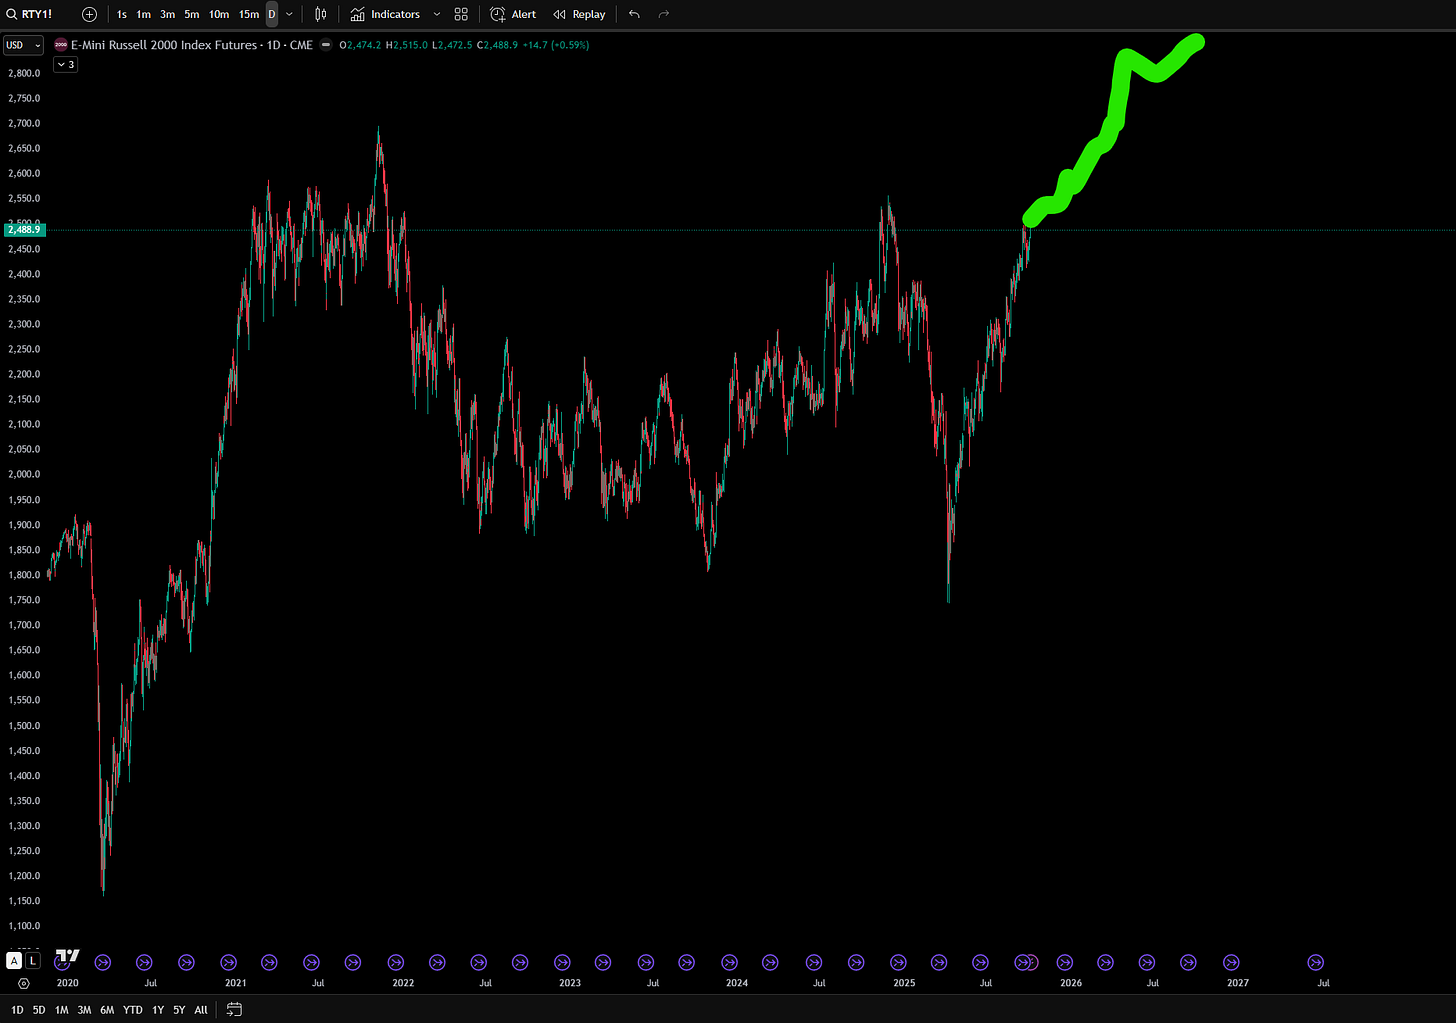The height and width of the screenshot is (1023, 1456).
Task: Click the Russell 2000 symbol logo
Action: [x=61, y=45]
